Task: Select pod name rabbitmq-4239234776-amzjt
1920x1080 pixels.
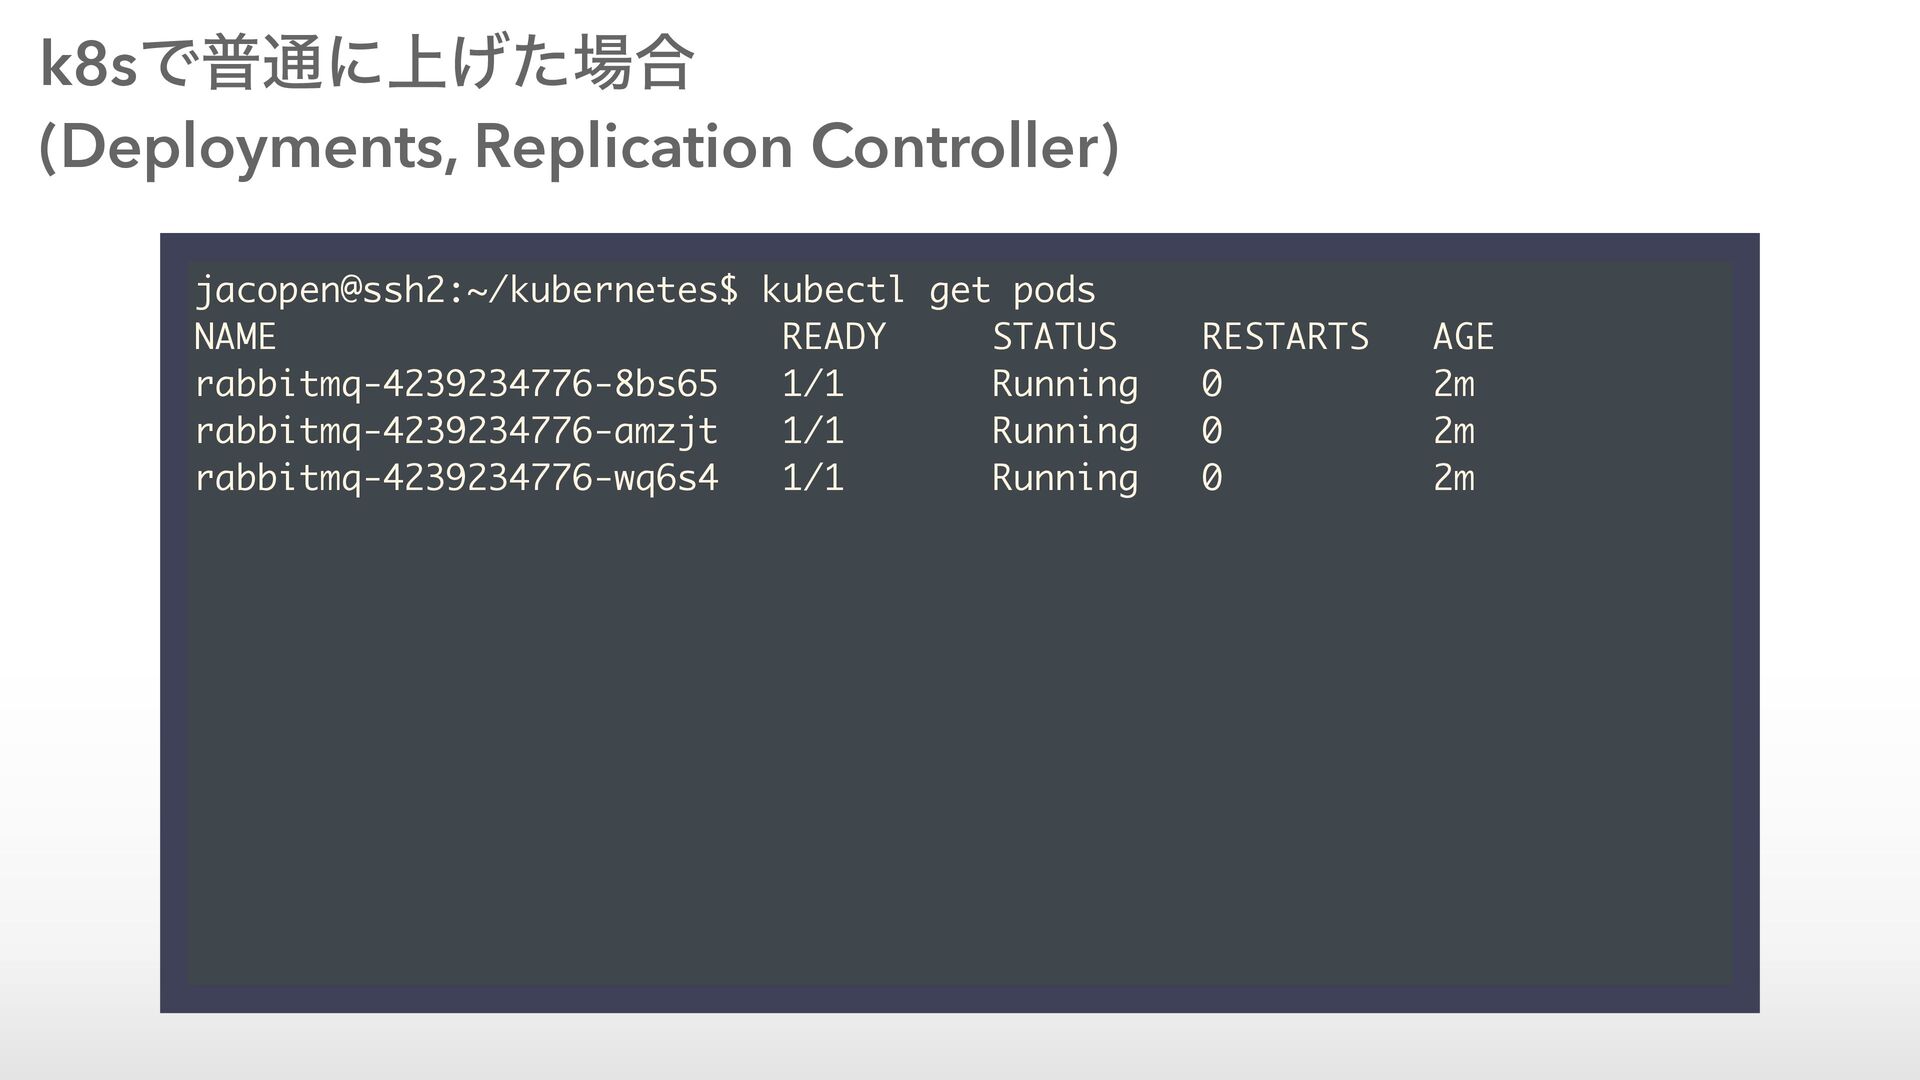Action: 456,431
